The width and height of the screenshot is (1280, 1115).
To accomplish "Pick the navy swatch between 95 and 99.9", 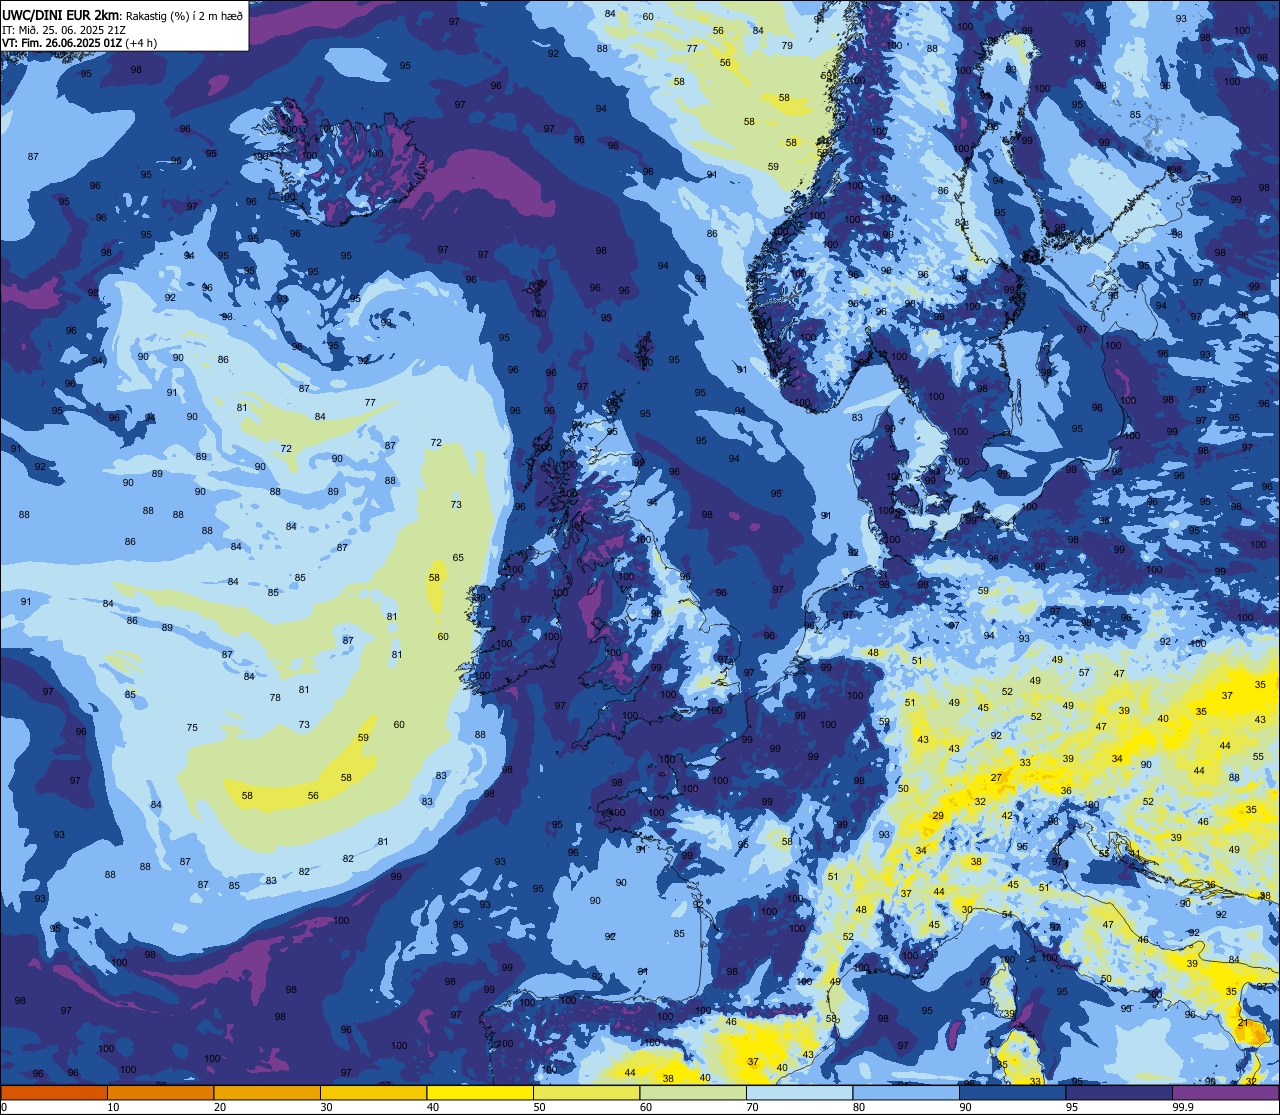I will (1119, 1092).
